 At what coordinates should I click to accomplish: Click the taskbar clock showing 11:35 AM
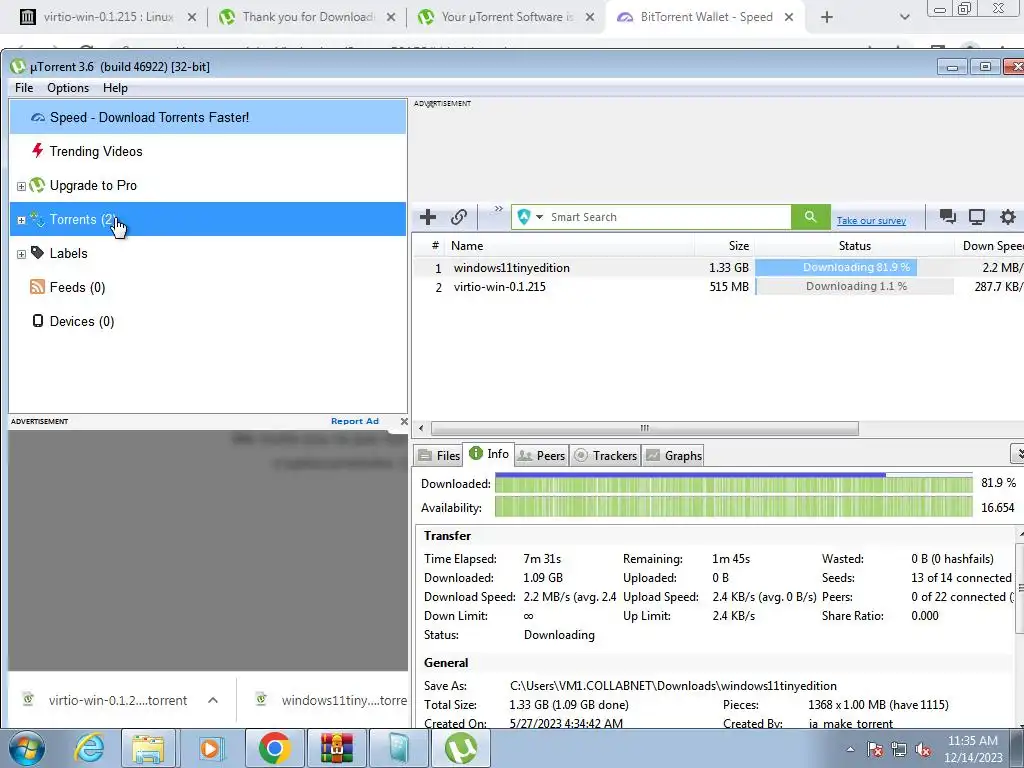click(973, 749)
